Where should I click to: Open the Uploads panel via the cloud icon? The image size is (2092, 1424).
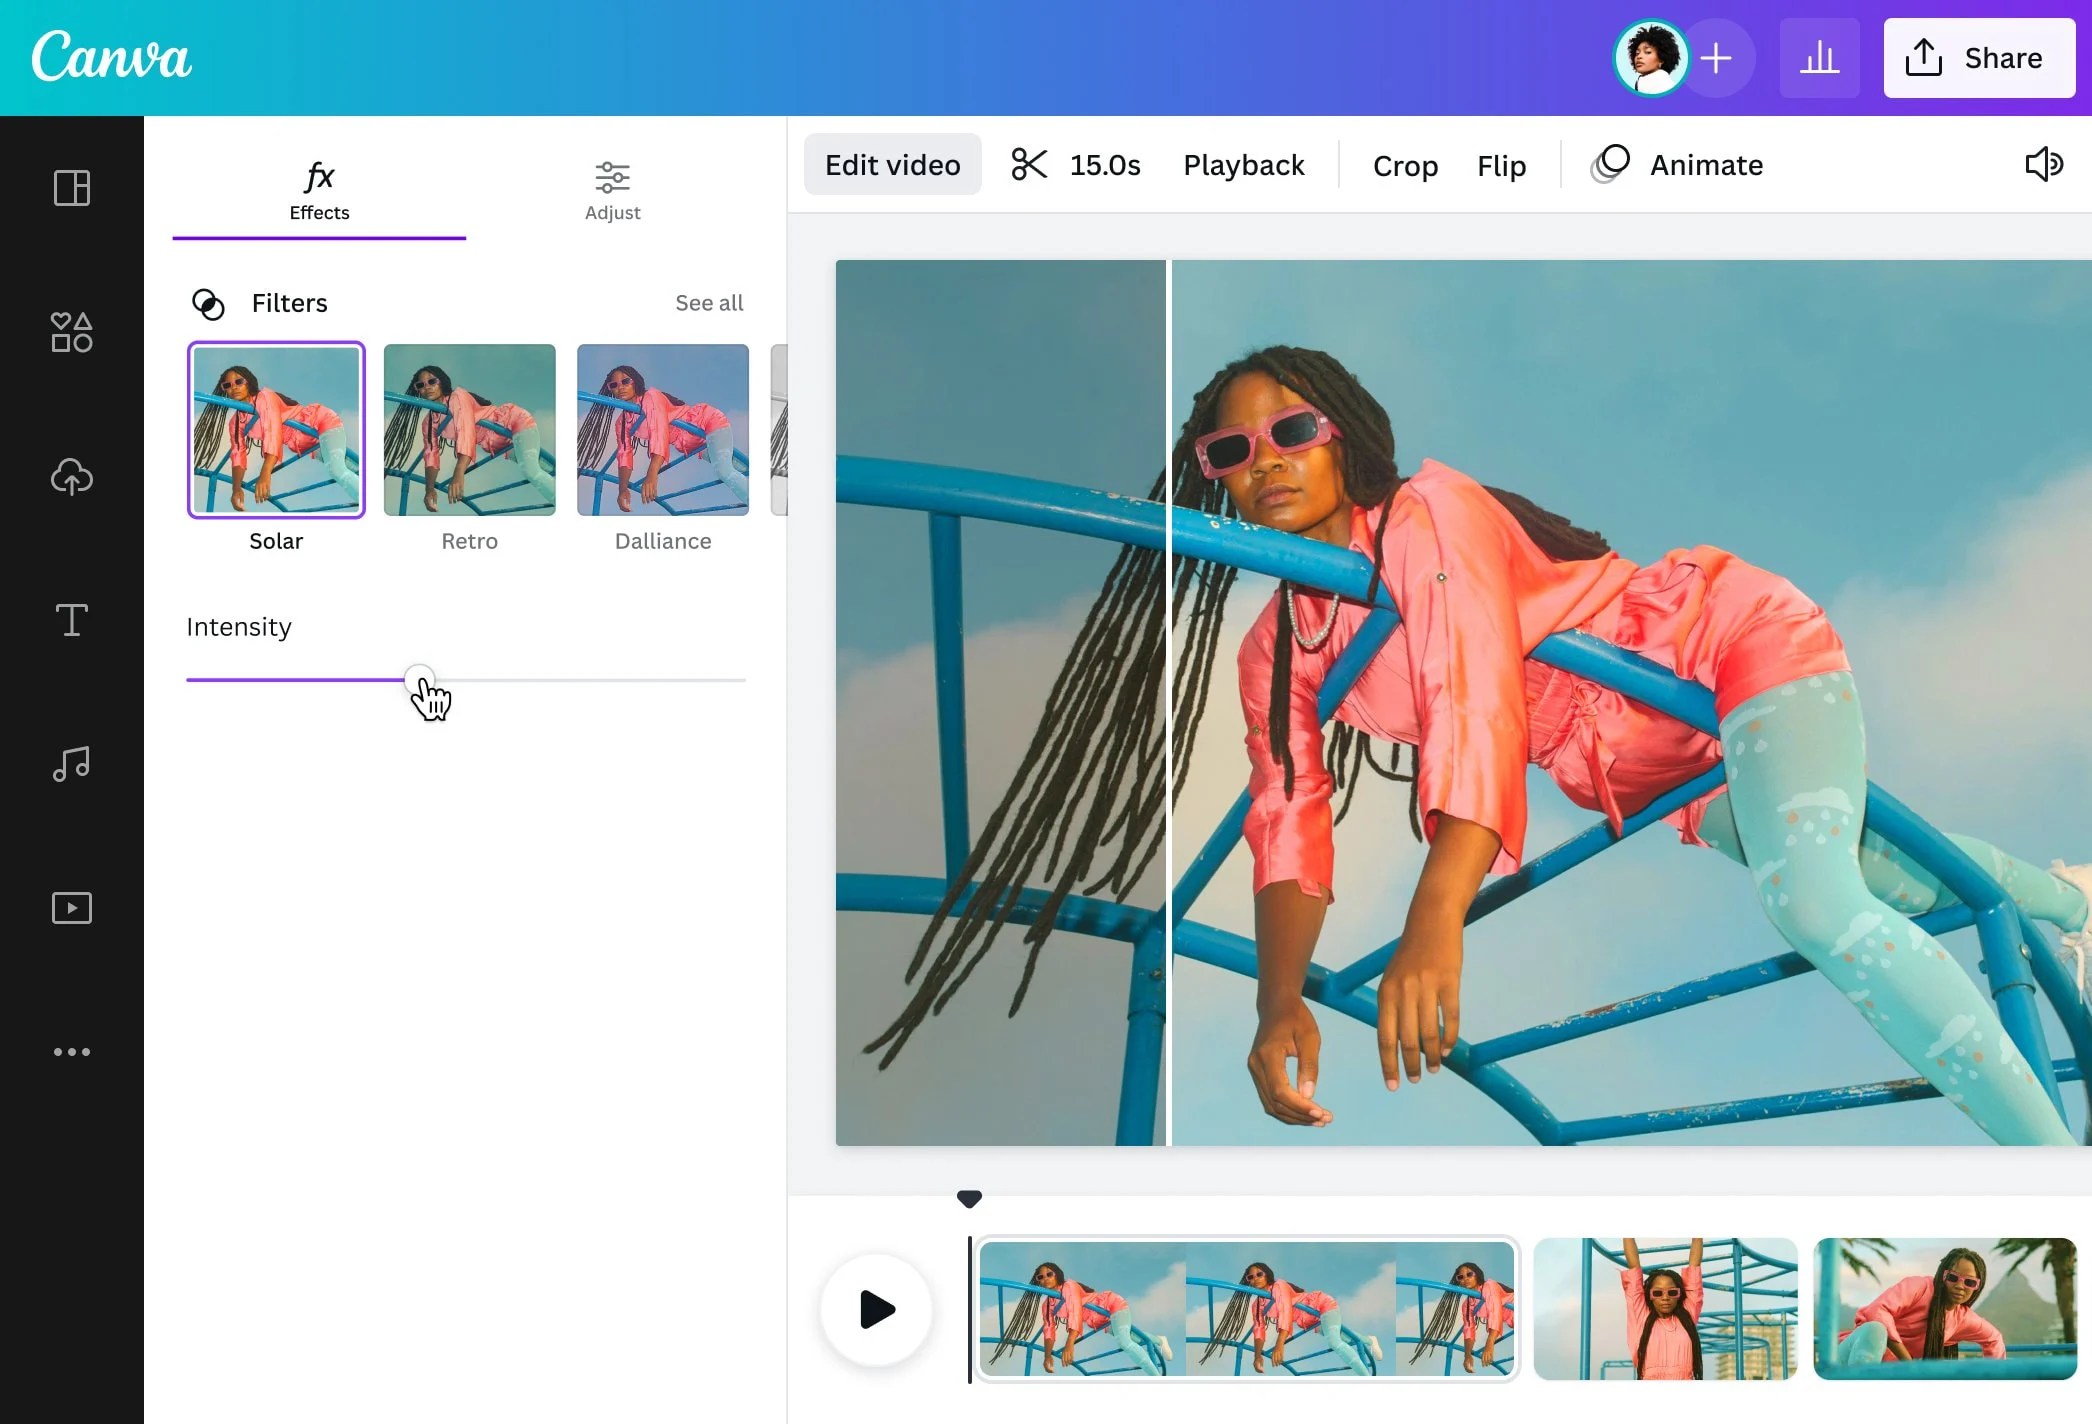71,477
